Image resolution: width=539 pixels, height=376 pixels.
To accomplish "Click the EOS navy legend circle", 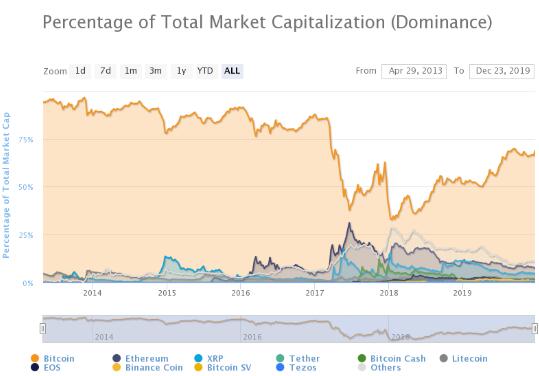I will (35, 367).
